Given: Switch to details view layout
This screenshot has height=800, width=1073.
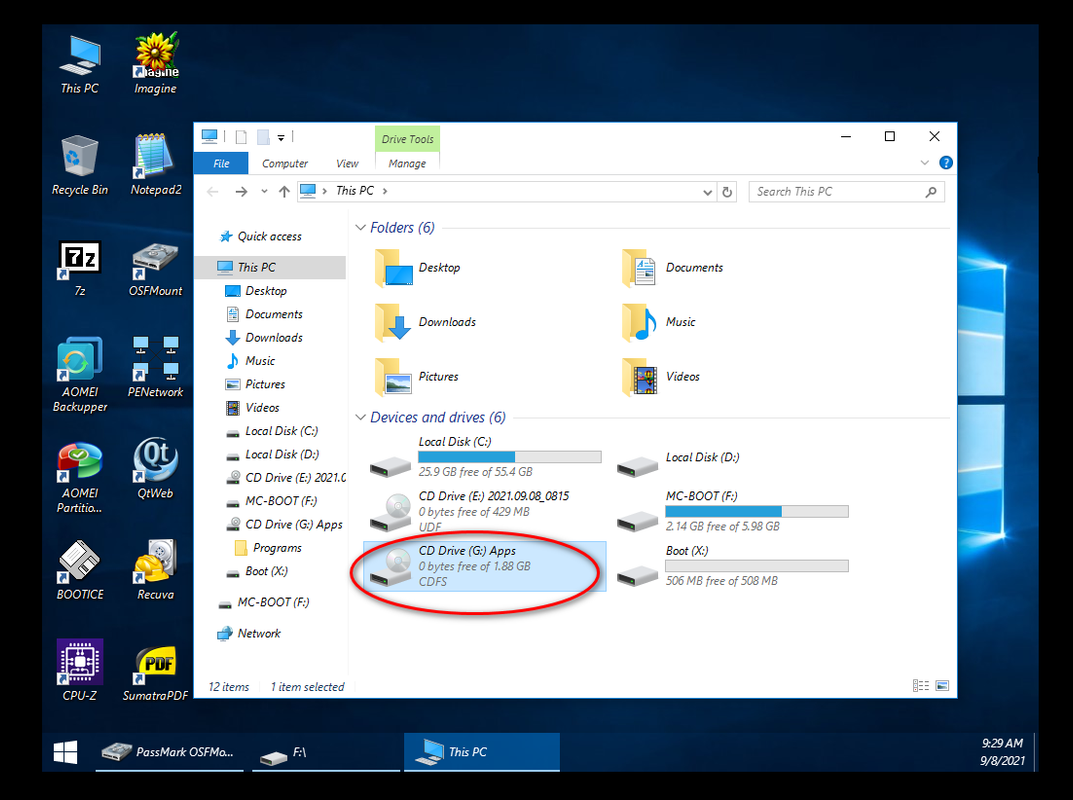Looking at the screenshot, I should click(920, 686).
